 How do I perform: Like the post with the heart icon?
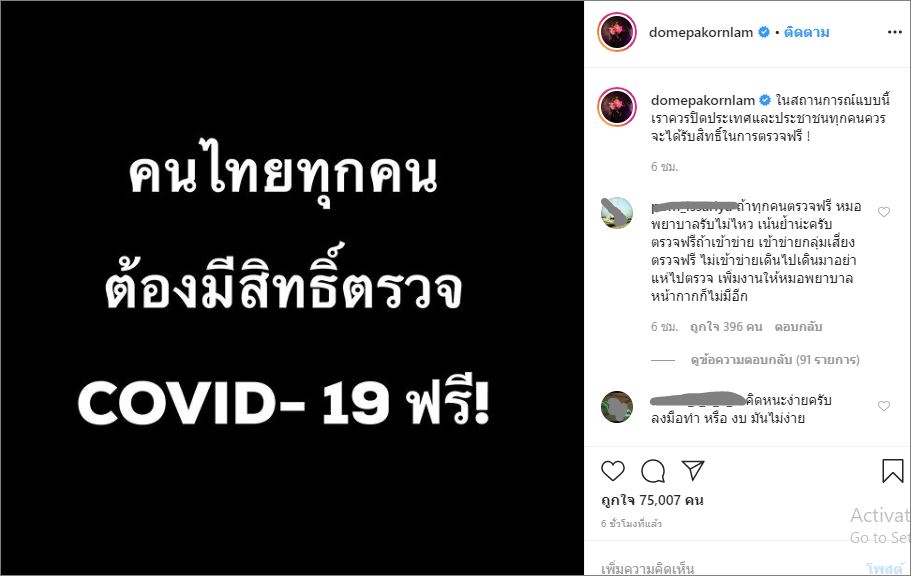coord(612,471)
